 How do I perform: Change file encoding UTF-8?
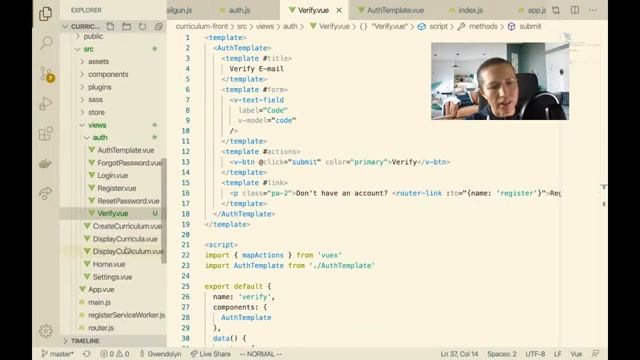pyautogui.click(x=535, y=354)
